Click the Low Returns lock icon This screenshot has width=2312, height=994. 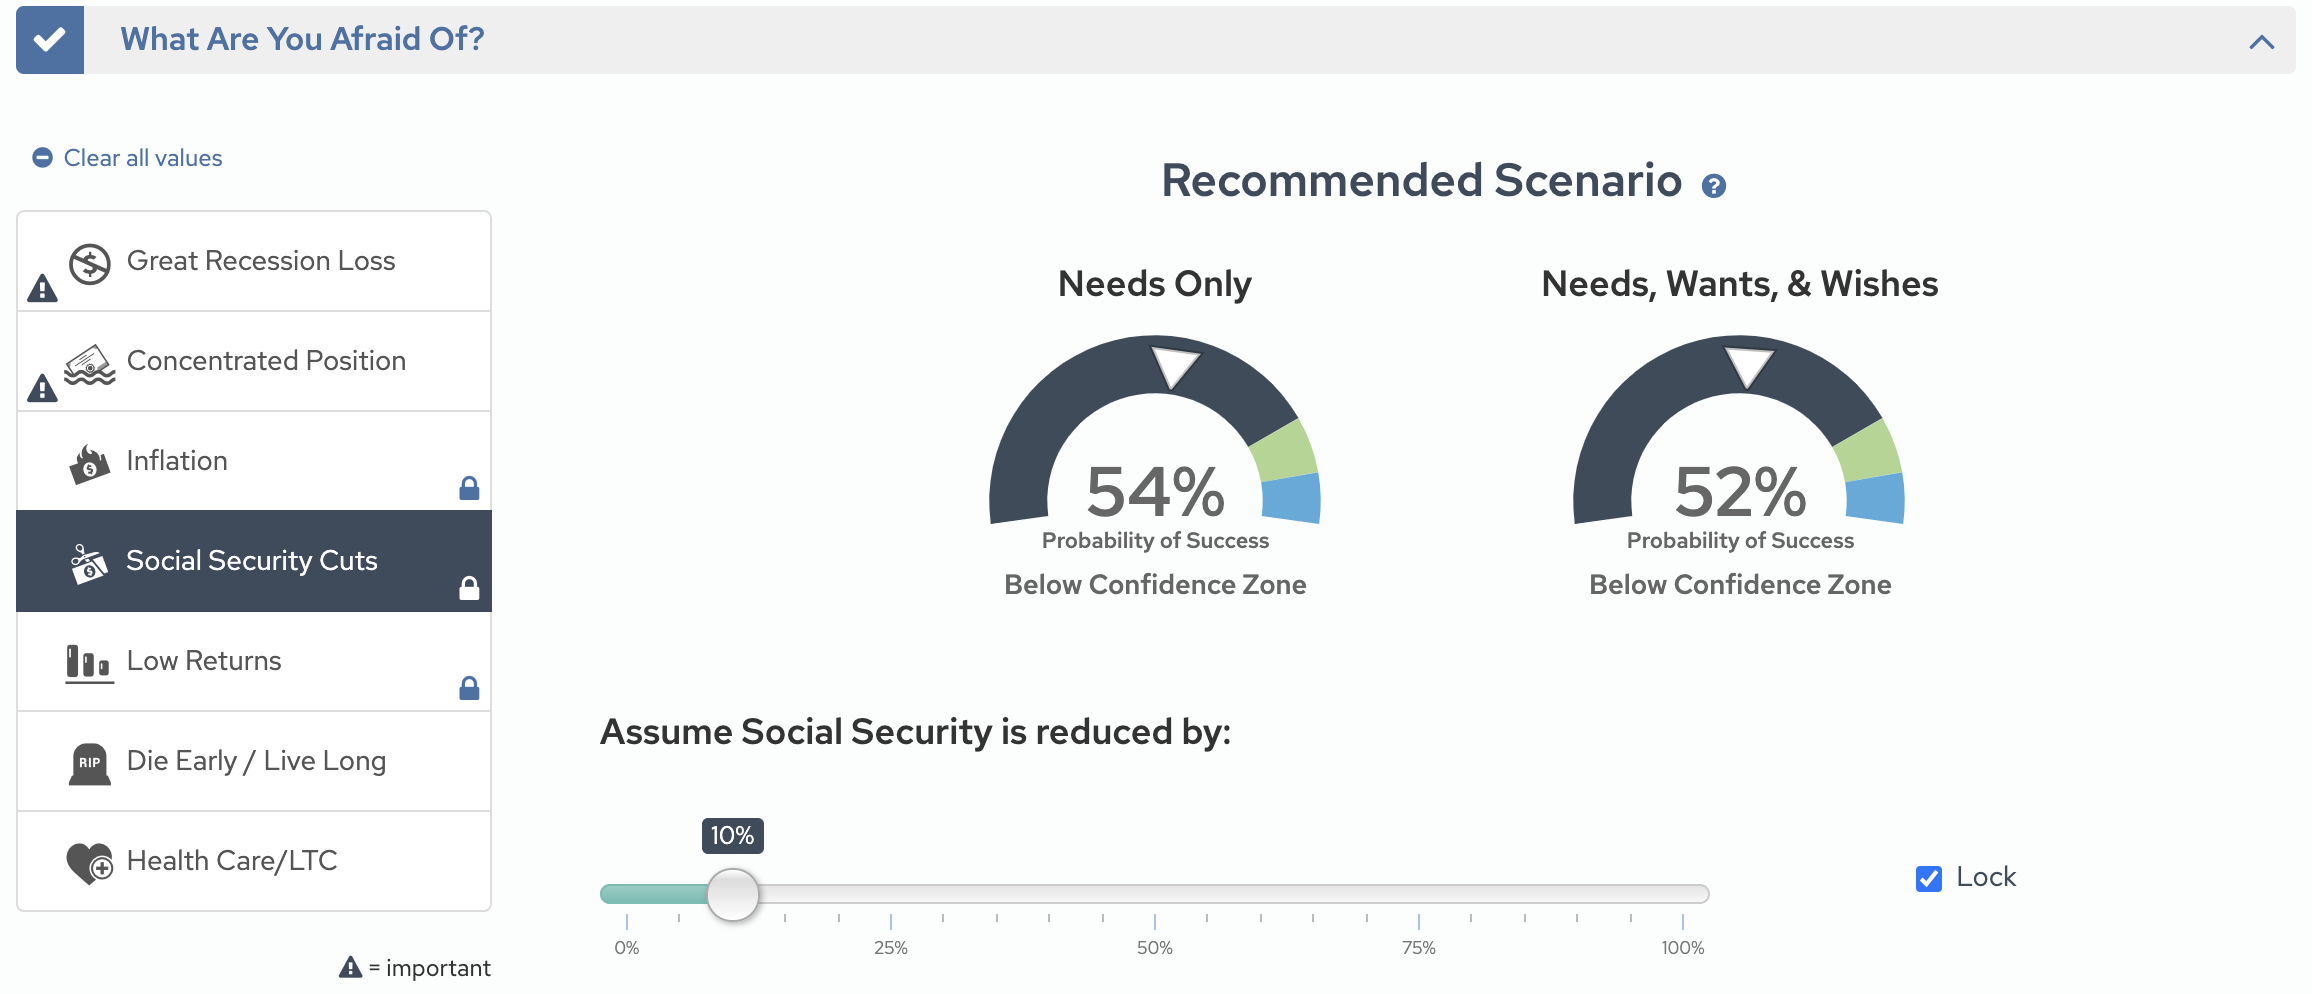(469, 688)
